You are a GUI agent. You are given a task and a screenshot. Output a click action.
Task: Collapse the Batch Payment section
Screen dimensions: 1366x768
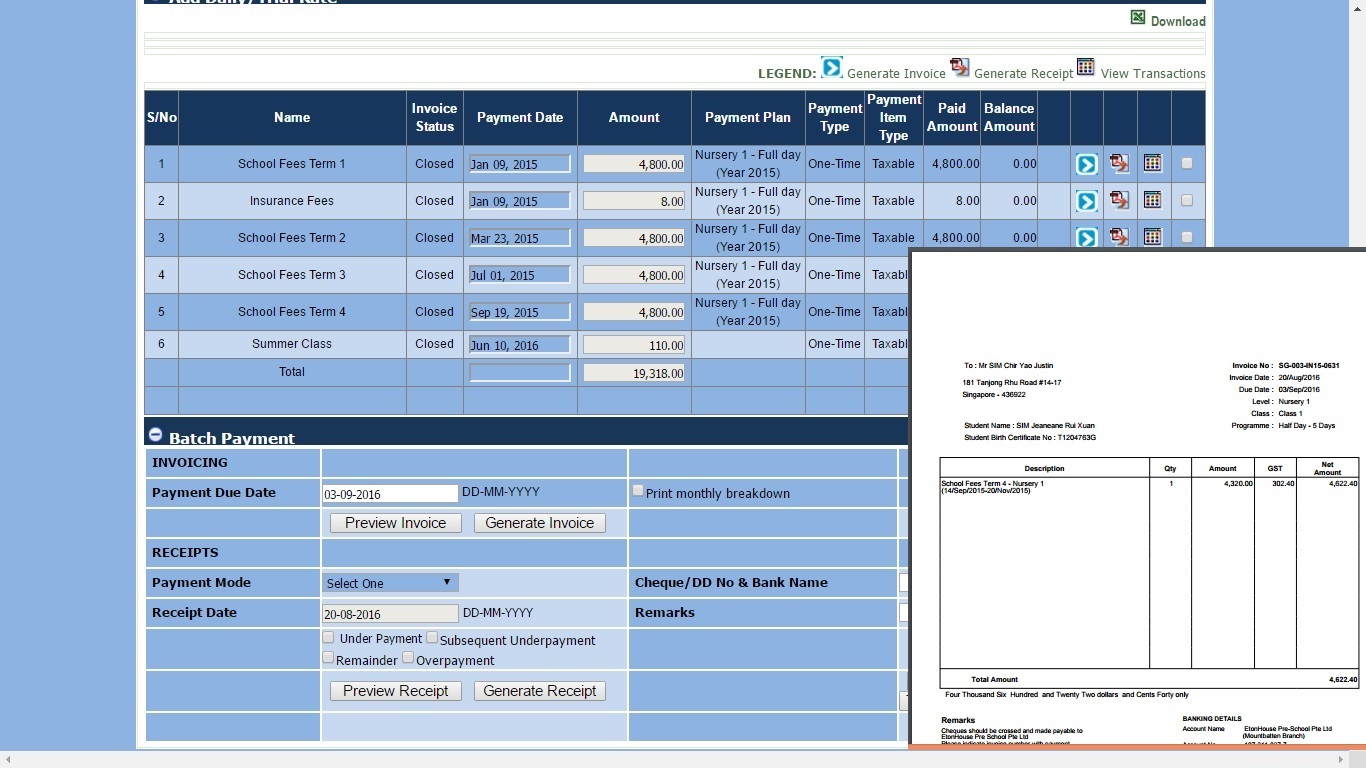pyautogui.click(x=155, y=435)
